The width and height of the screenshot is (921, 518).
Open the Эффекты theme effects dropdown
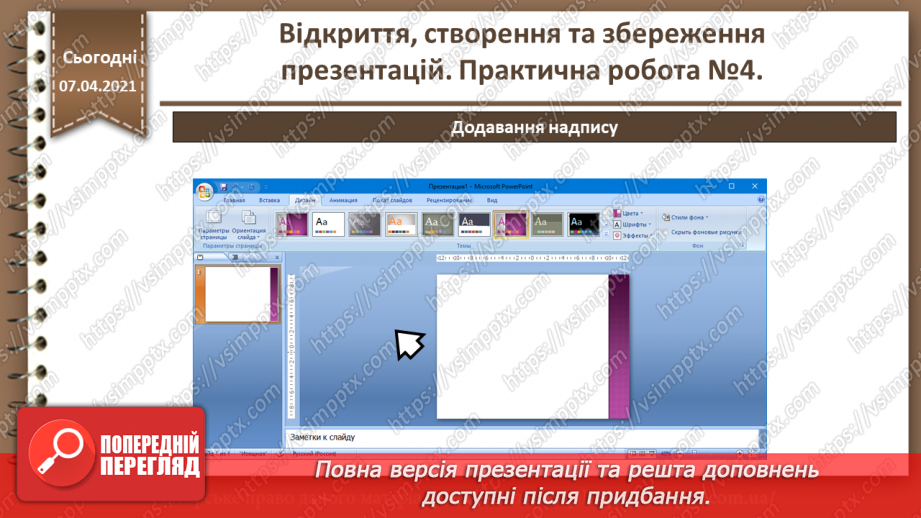point(633,236)
